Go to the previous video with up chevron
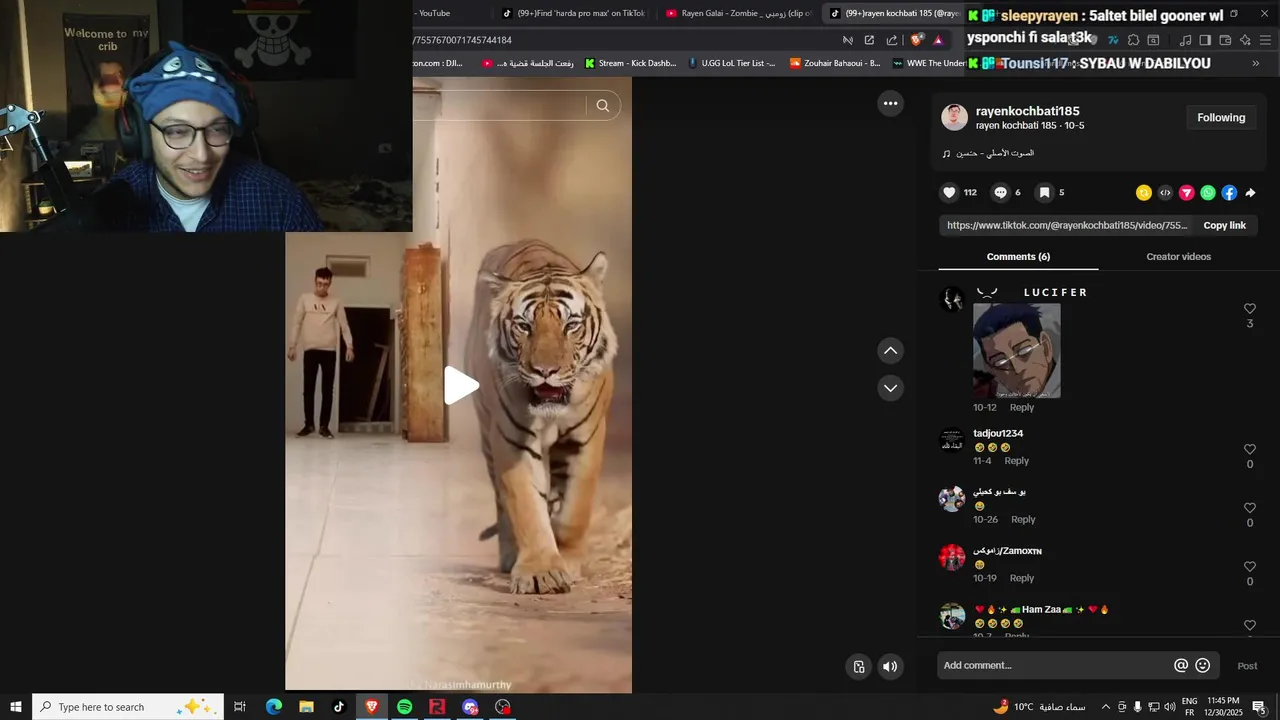The width and height of the screenshot is (1280, 720). tap(890, 351)
